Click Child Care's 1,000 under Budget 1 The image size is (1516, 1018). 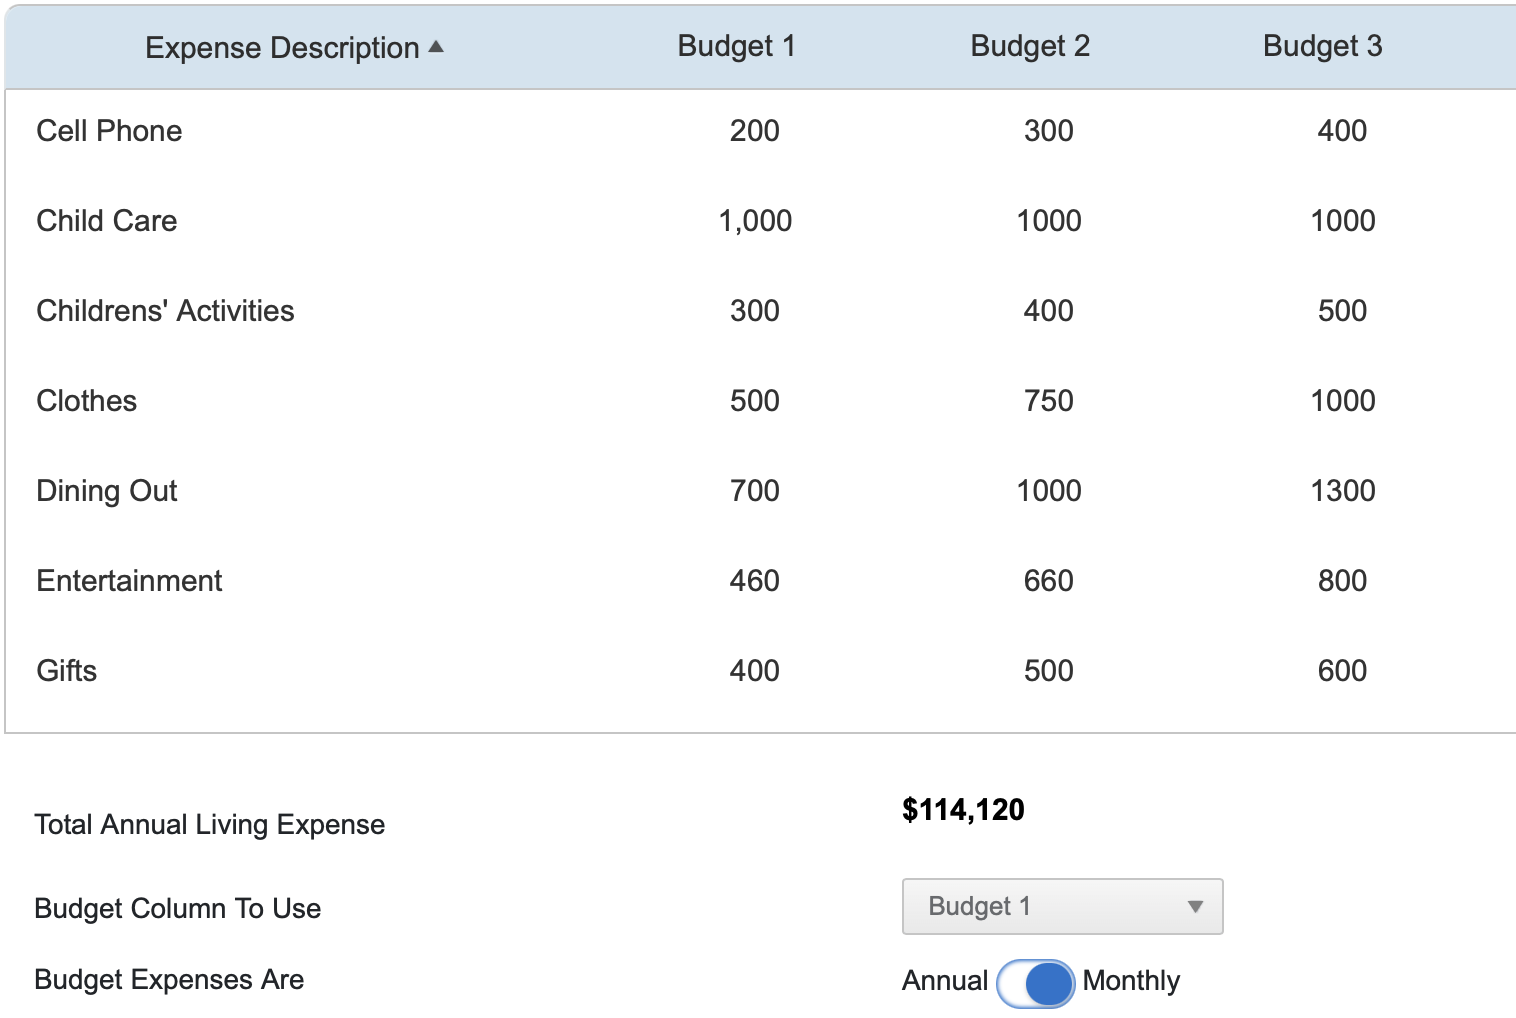coord(755,220)
